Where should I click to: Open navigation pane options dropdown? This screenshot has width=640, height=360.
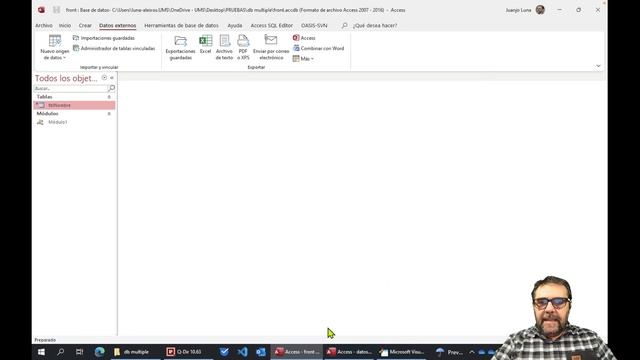click(x=104, y=78)
